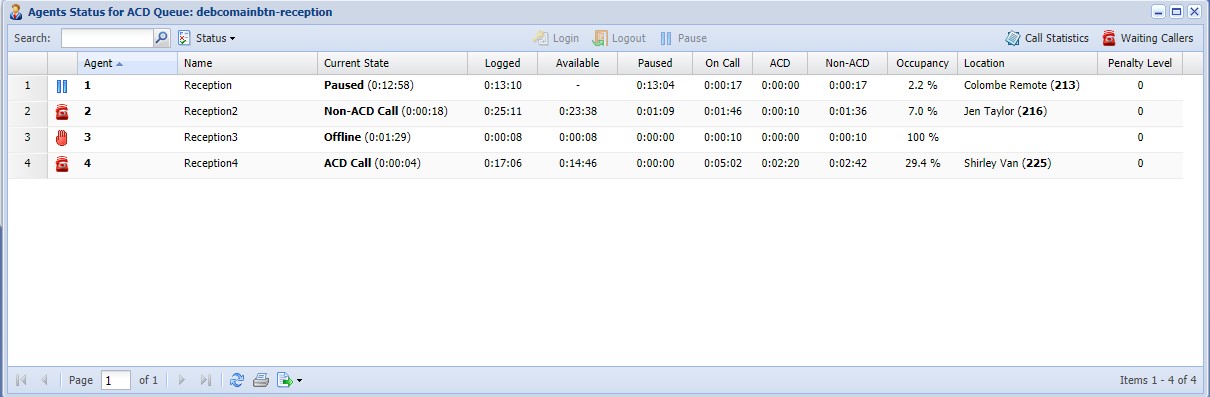Select the Reception2 agent name

[x=211, y=112]
